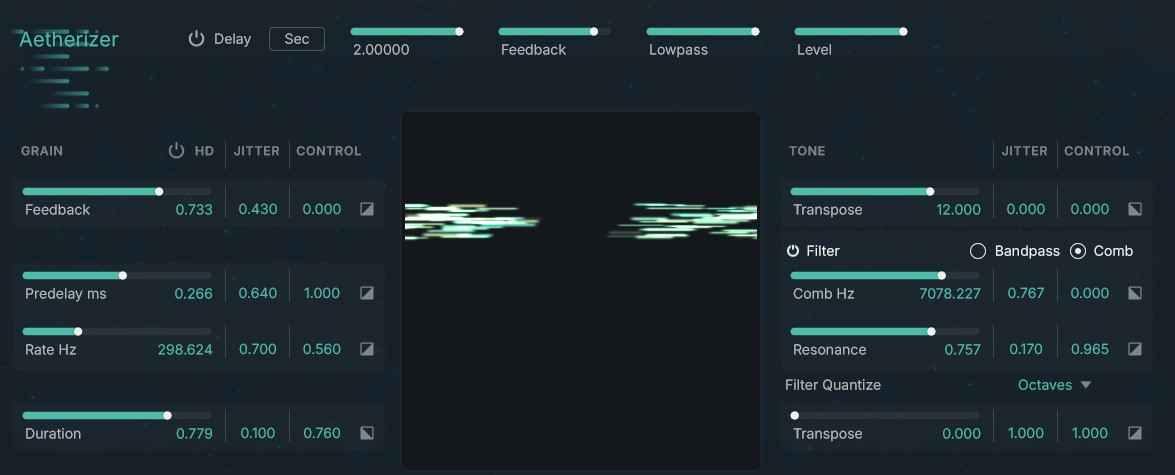Viewport: 1175px width, 475px height.
Task: Toggle the Delay power icon
Action: [x=196, y=39]
